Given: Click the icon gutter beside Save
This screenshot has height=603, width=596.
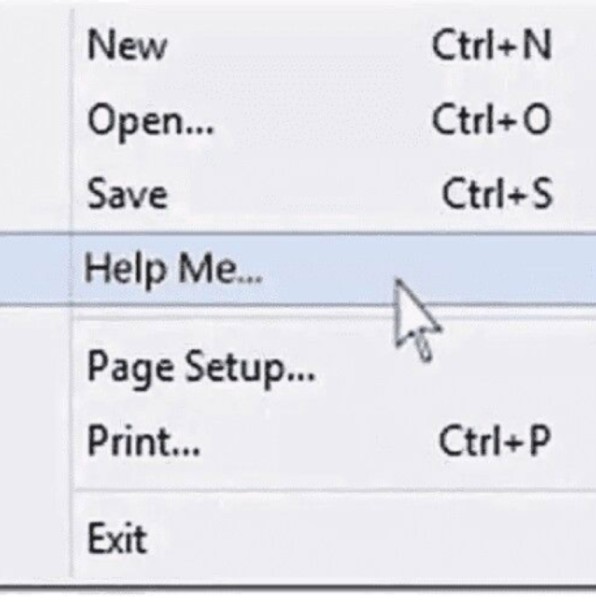Looking at the screenshot, I should 35,193.
